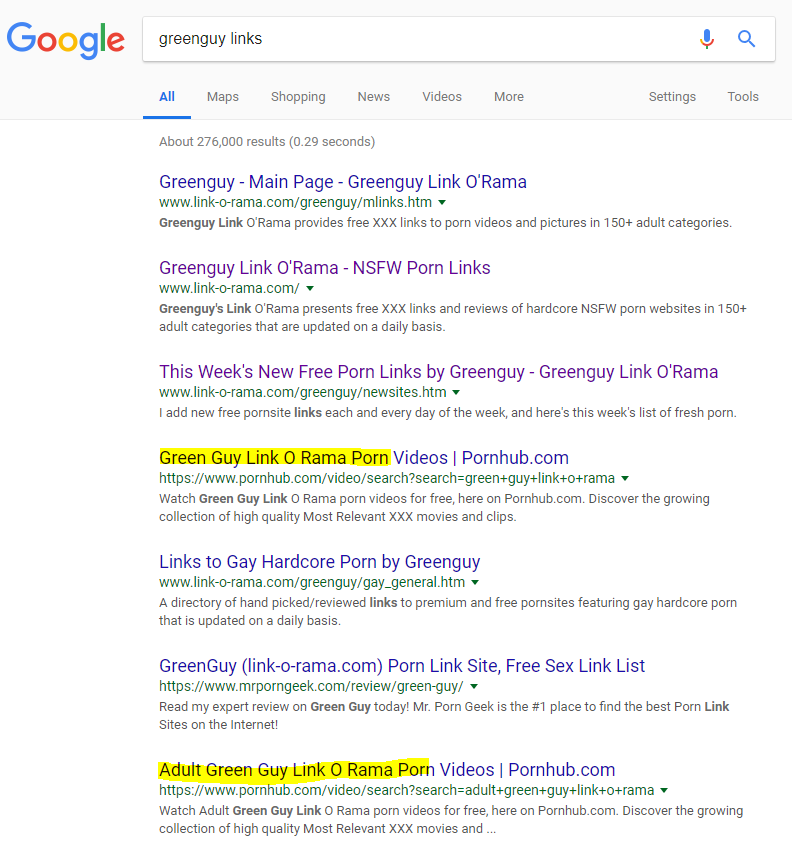Open 'Links to Gay Hardcore' result link
This screenshot has width=792, height=856.
(x=319, y=562)
